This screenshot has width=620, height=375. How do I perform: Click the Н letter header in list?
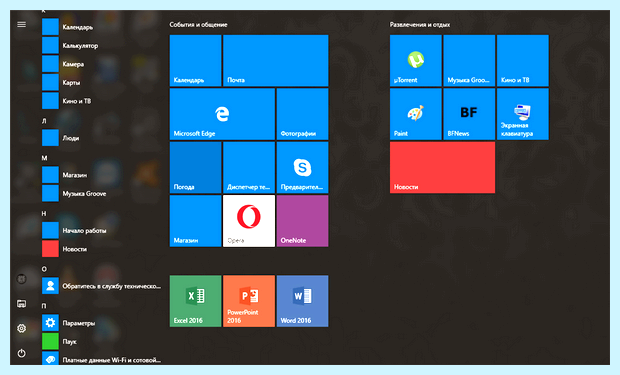(x=44, y=214)
